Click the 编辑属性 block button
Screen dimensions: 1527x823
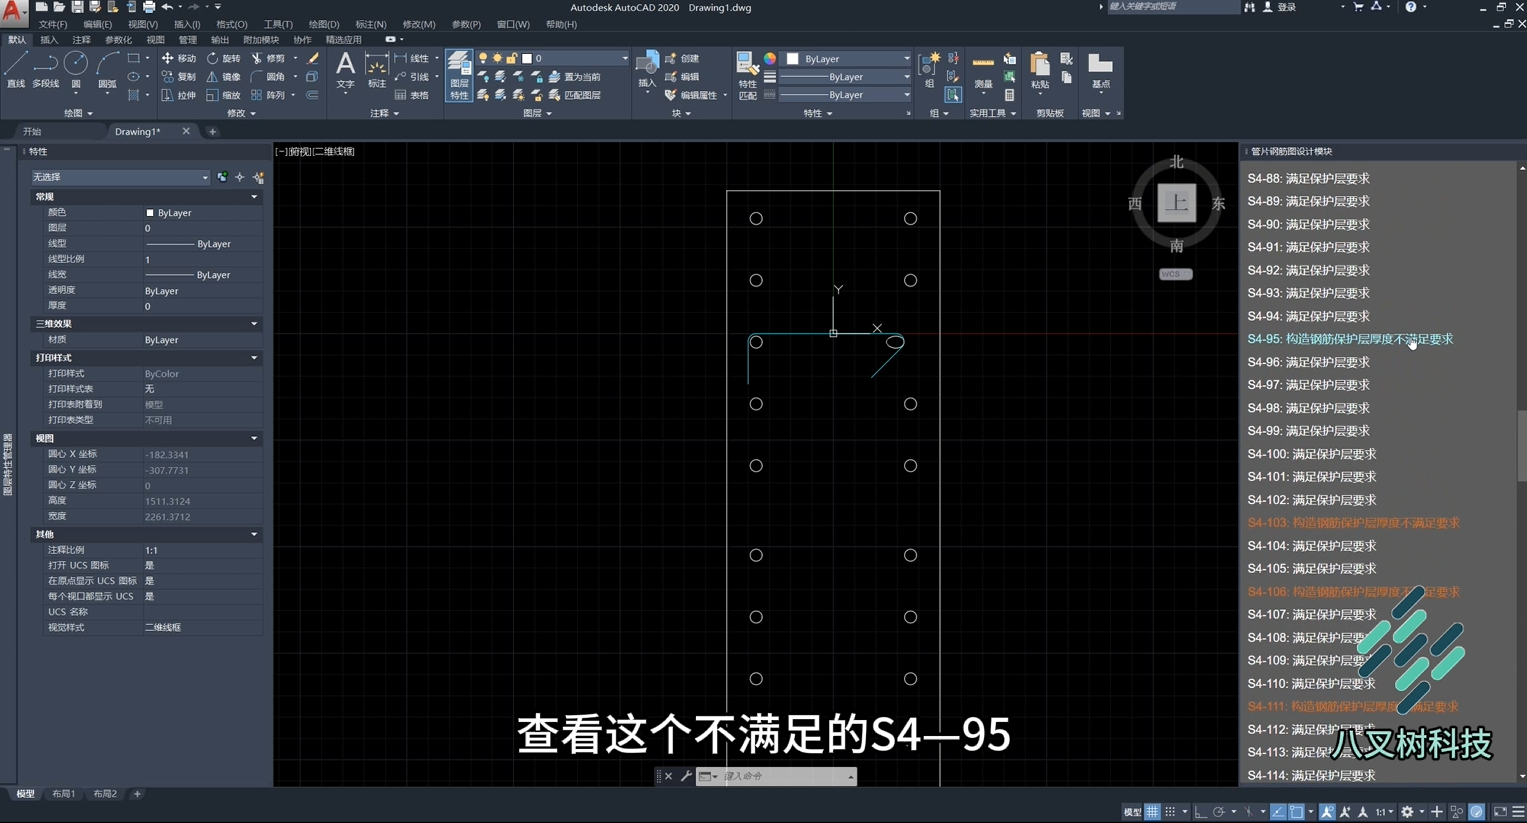click(690, 95)
